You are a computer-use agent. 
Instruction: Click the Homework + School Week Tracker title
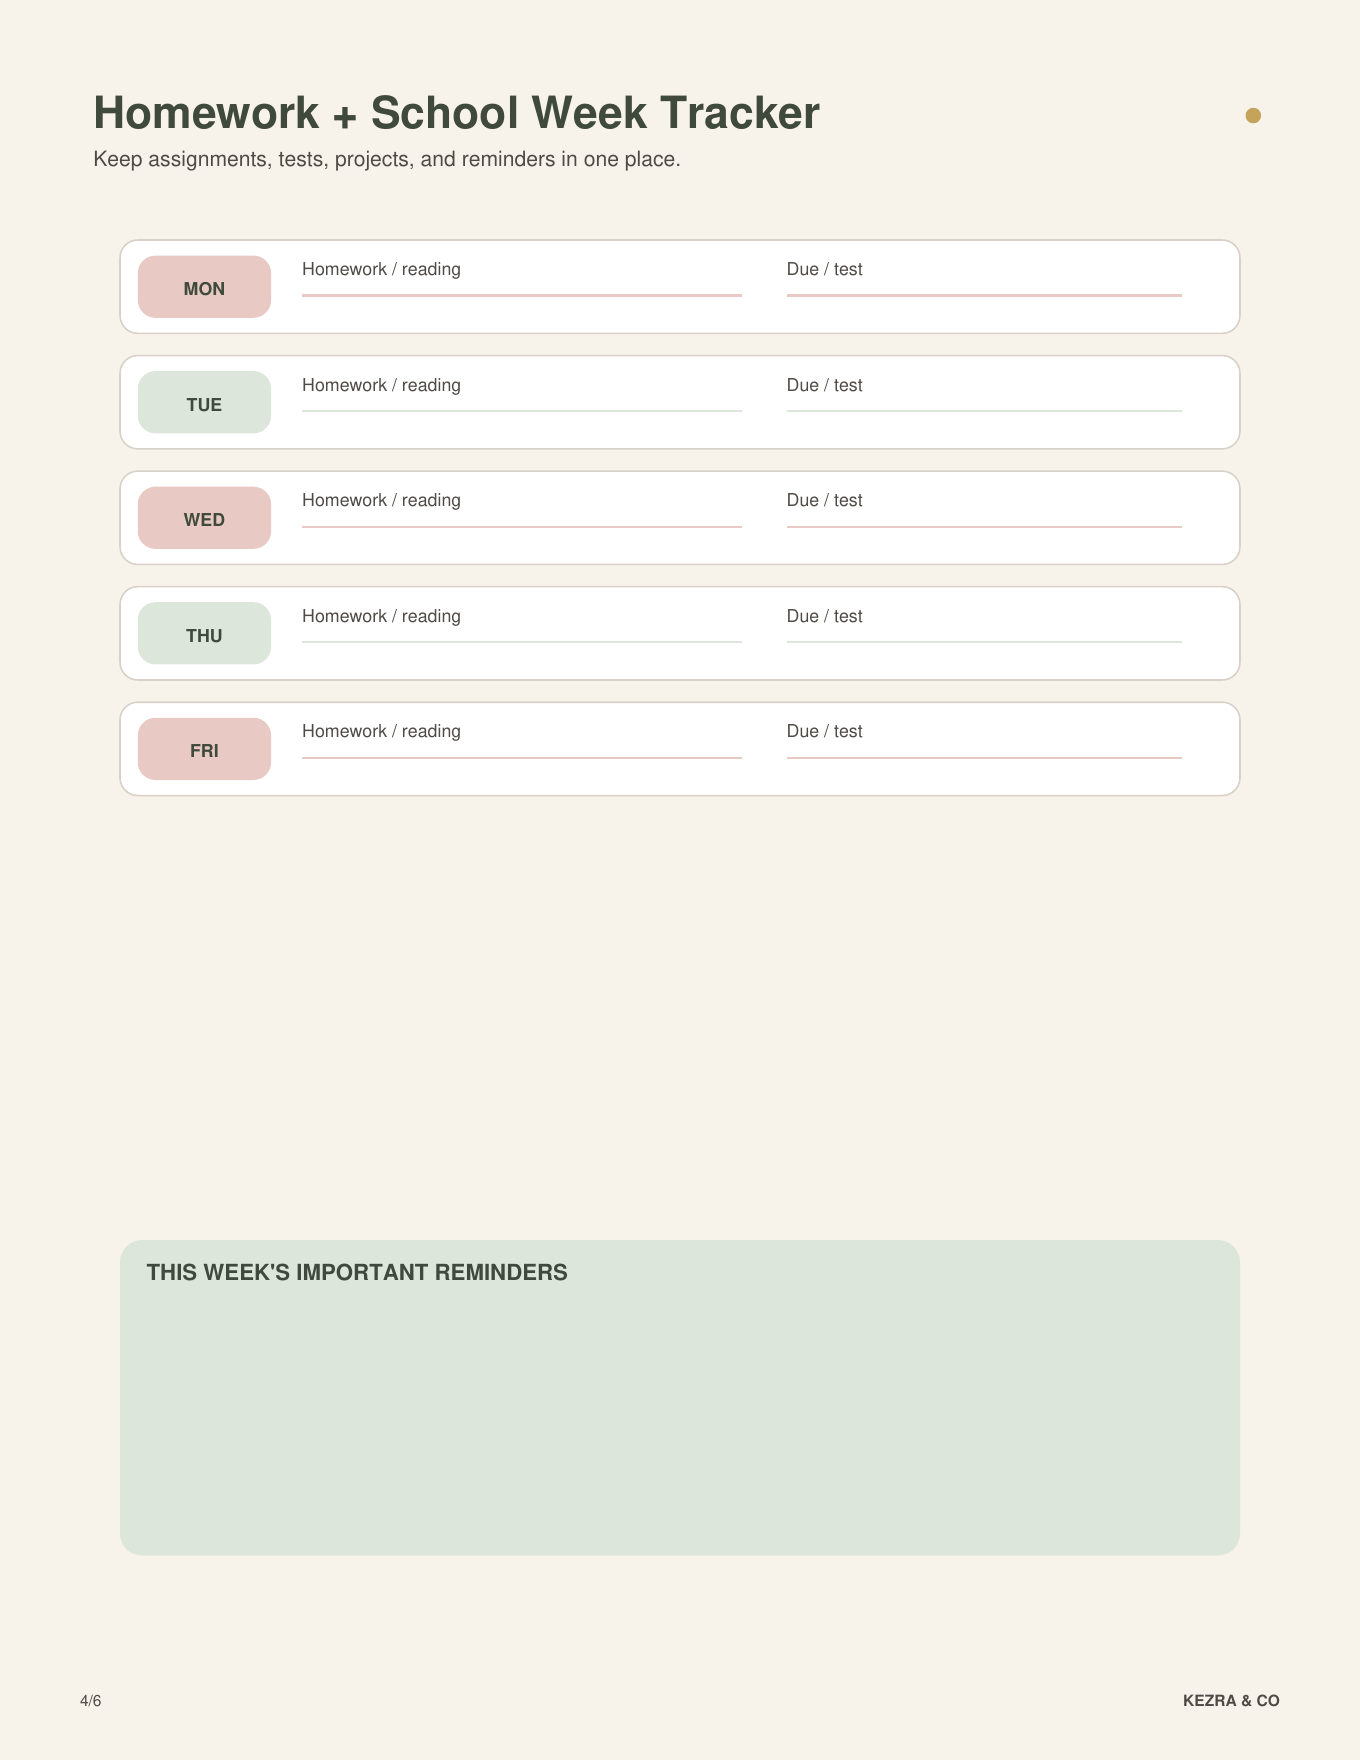[456, 113]
